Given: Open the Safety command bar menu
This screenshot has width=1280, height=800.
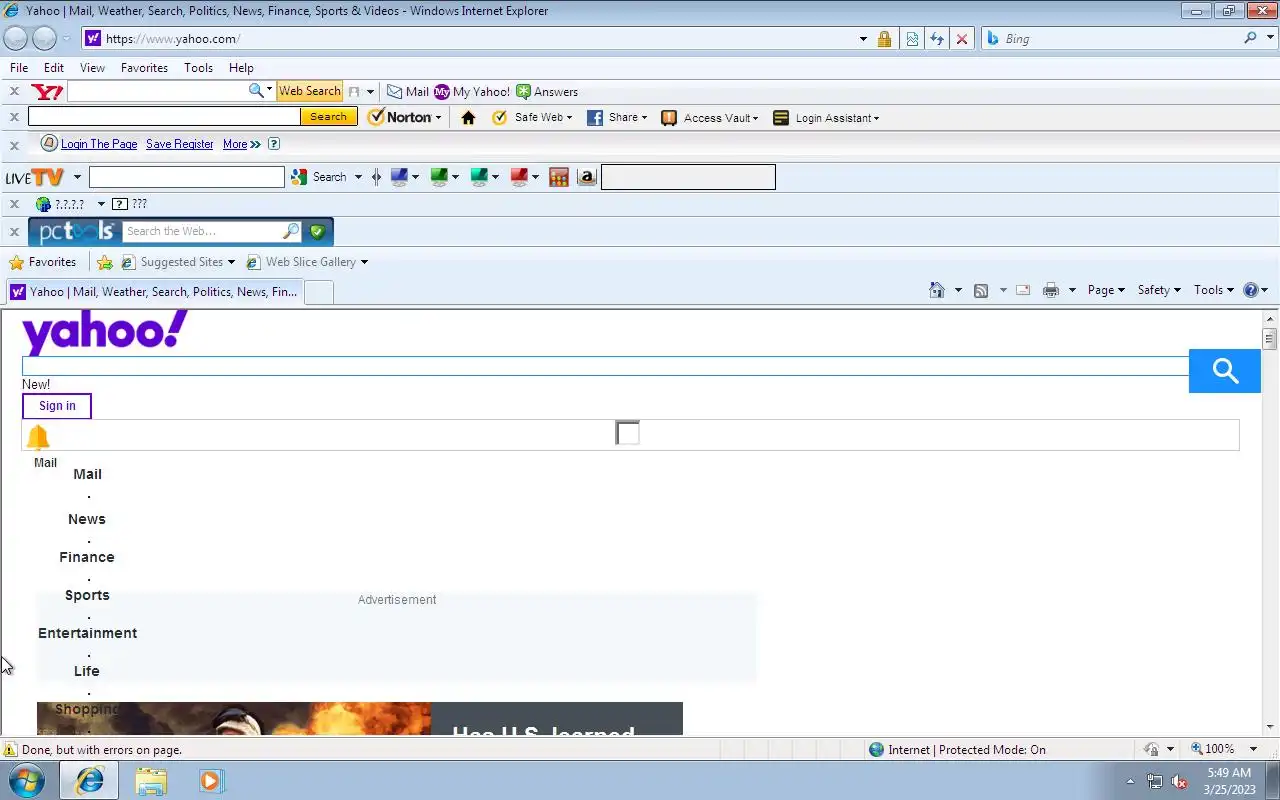Looking at the screenshot, I should [1159, 290].
